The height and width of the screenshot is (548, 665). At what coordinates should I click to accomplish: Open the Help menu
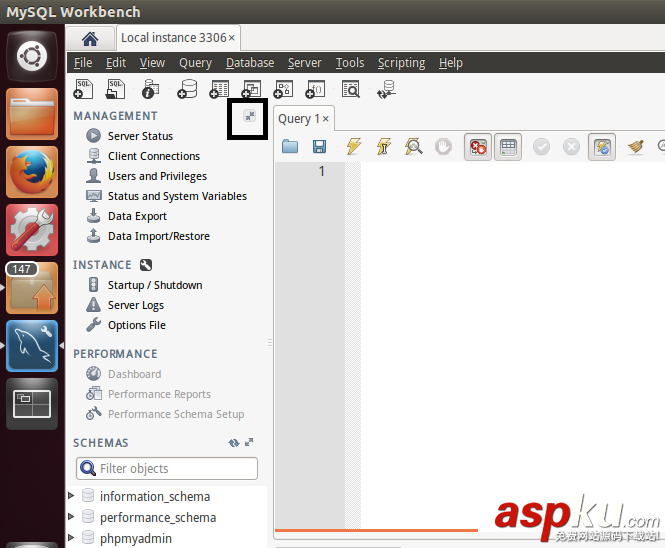coord(450,63)
